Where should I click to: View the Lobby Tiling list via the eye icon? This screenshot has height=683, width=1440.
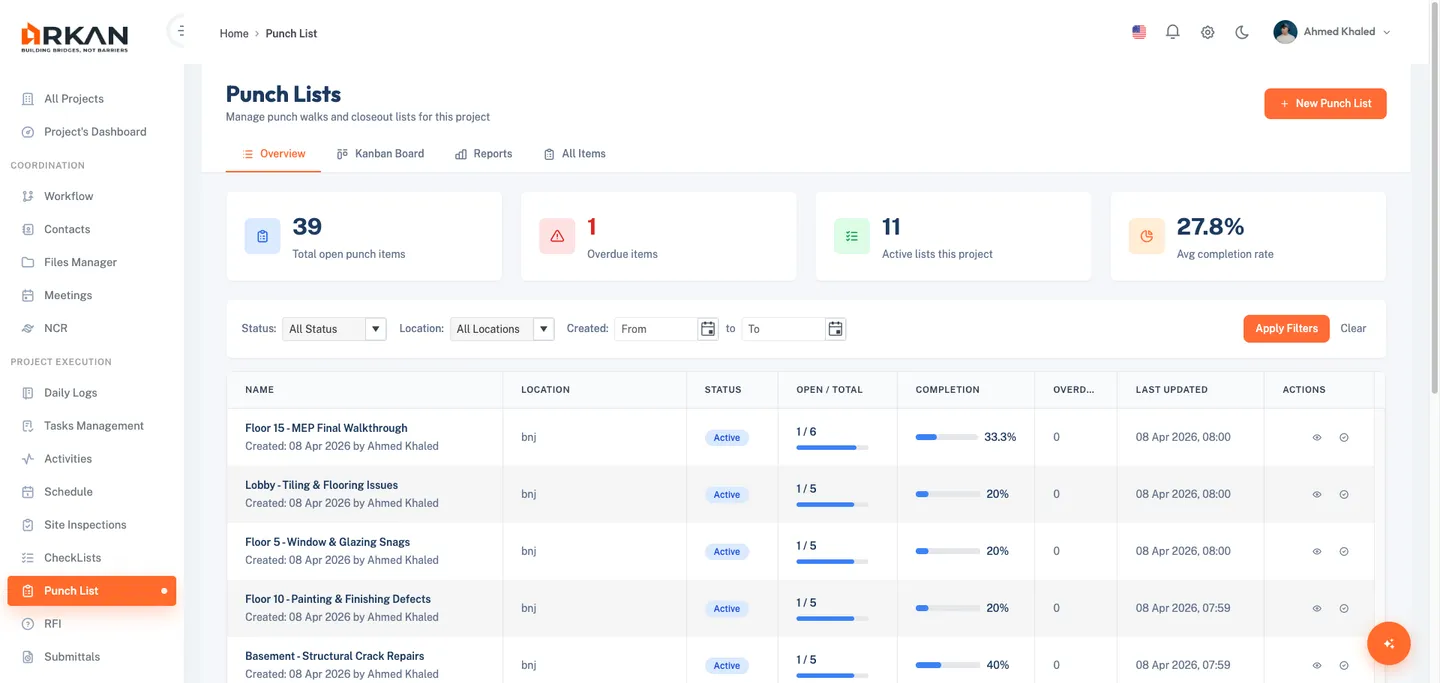click(1317, 495)
